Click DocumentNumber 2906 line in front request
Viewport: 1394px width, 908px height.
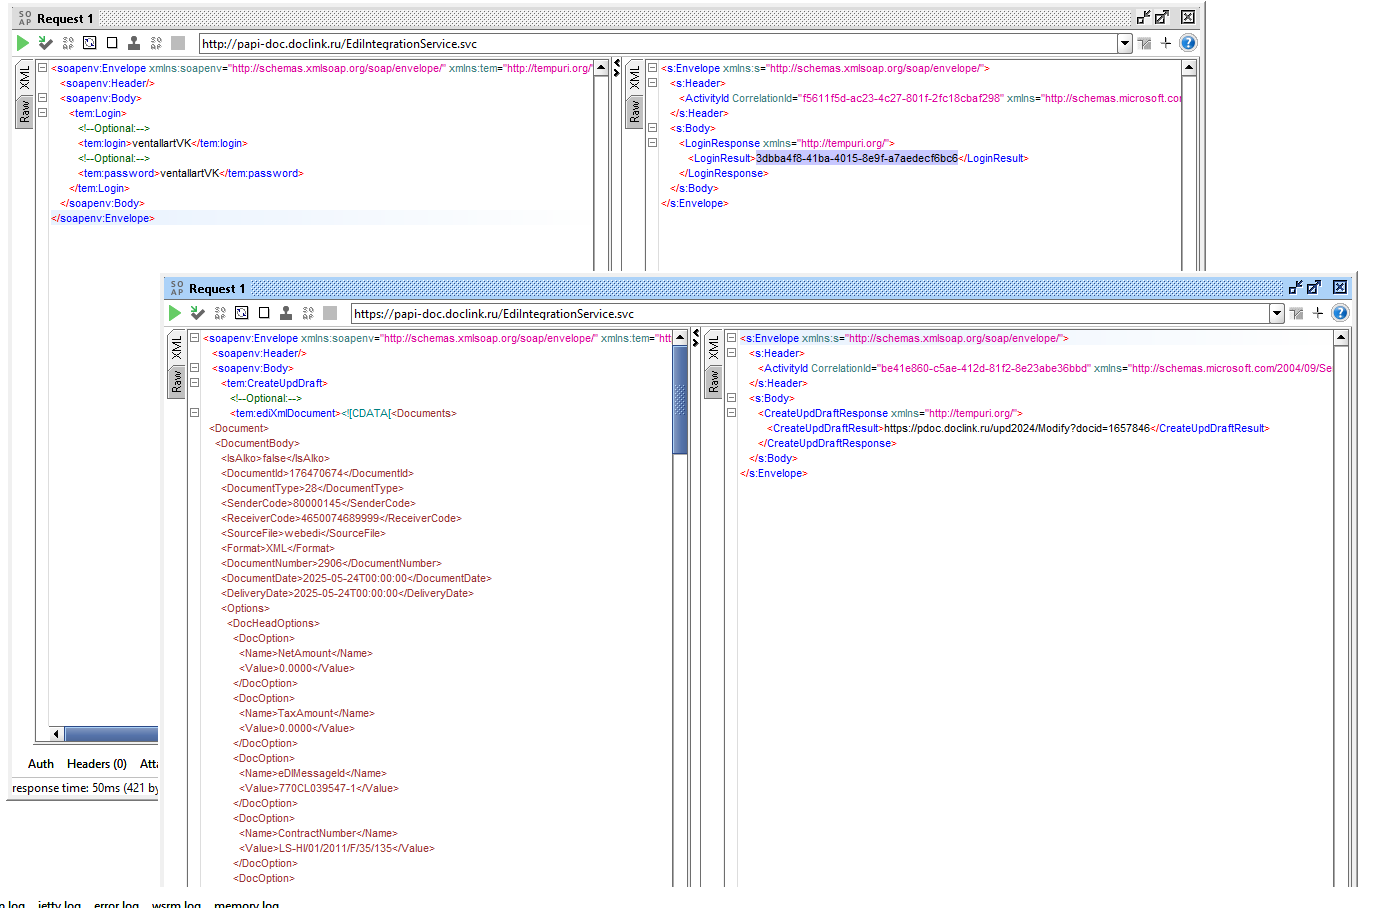331,563
